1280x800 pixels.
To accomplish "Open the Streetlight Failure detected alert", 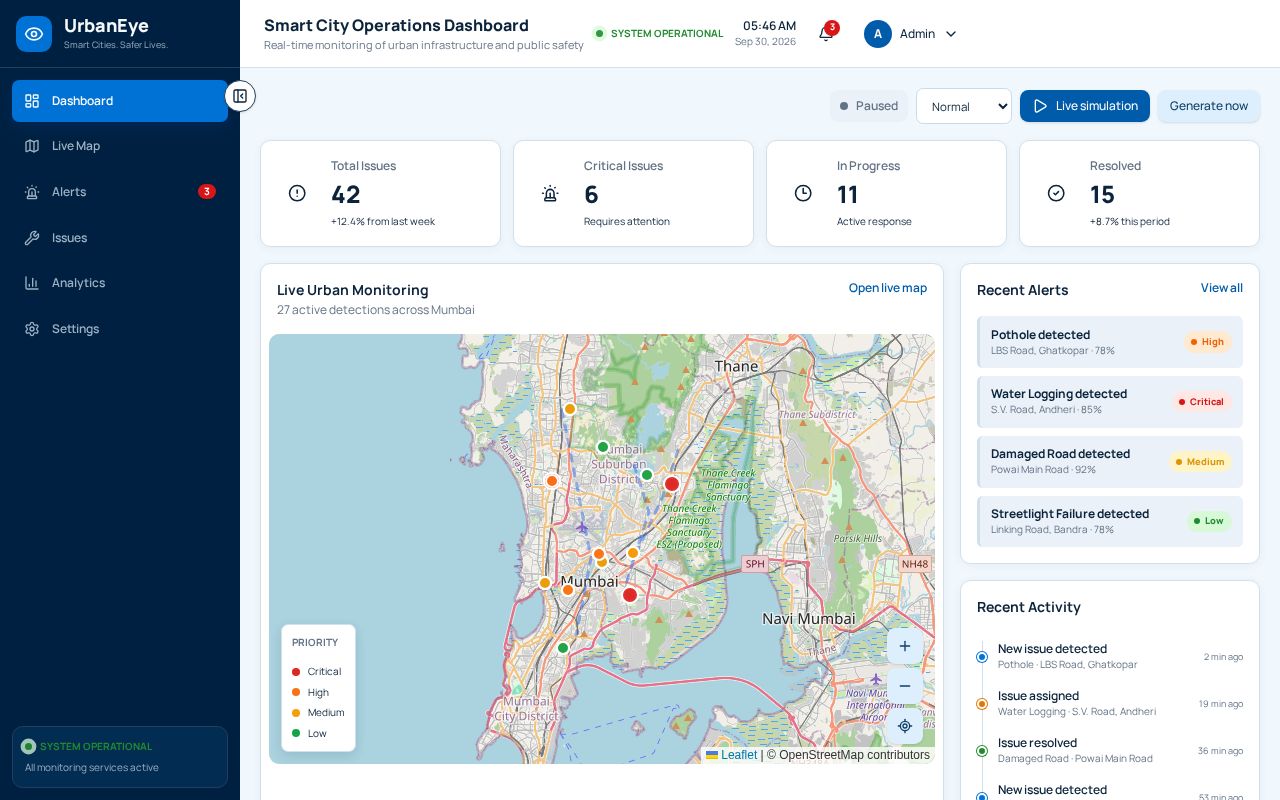I will click(1110, 522).
